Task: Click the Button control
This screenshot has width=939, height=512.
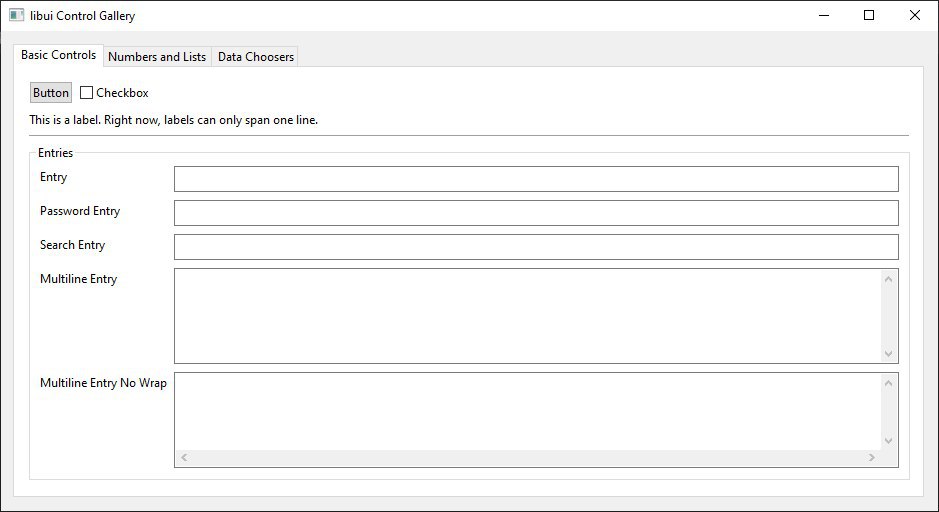Action: coord(51,93)
